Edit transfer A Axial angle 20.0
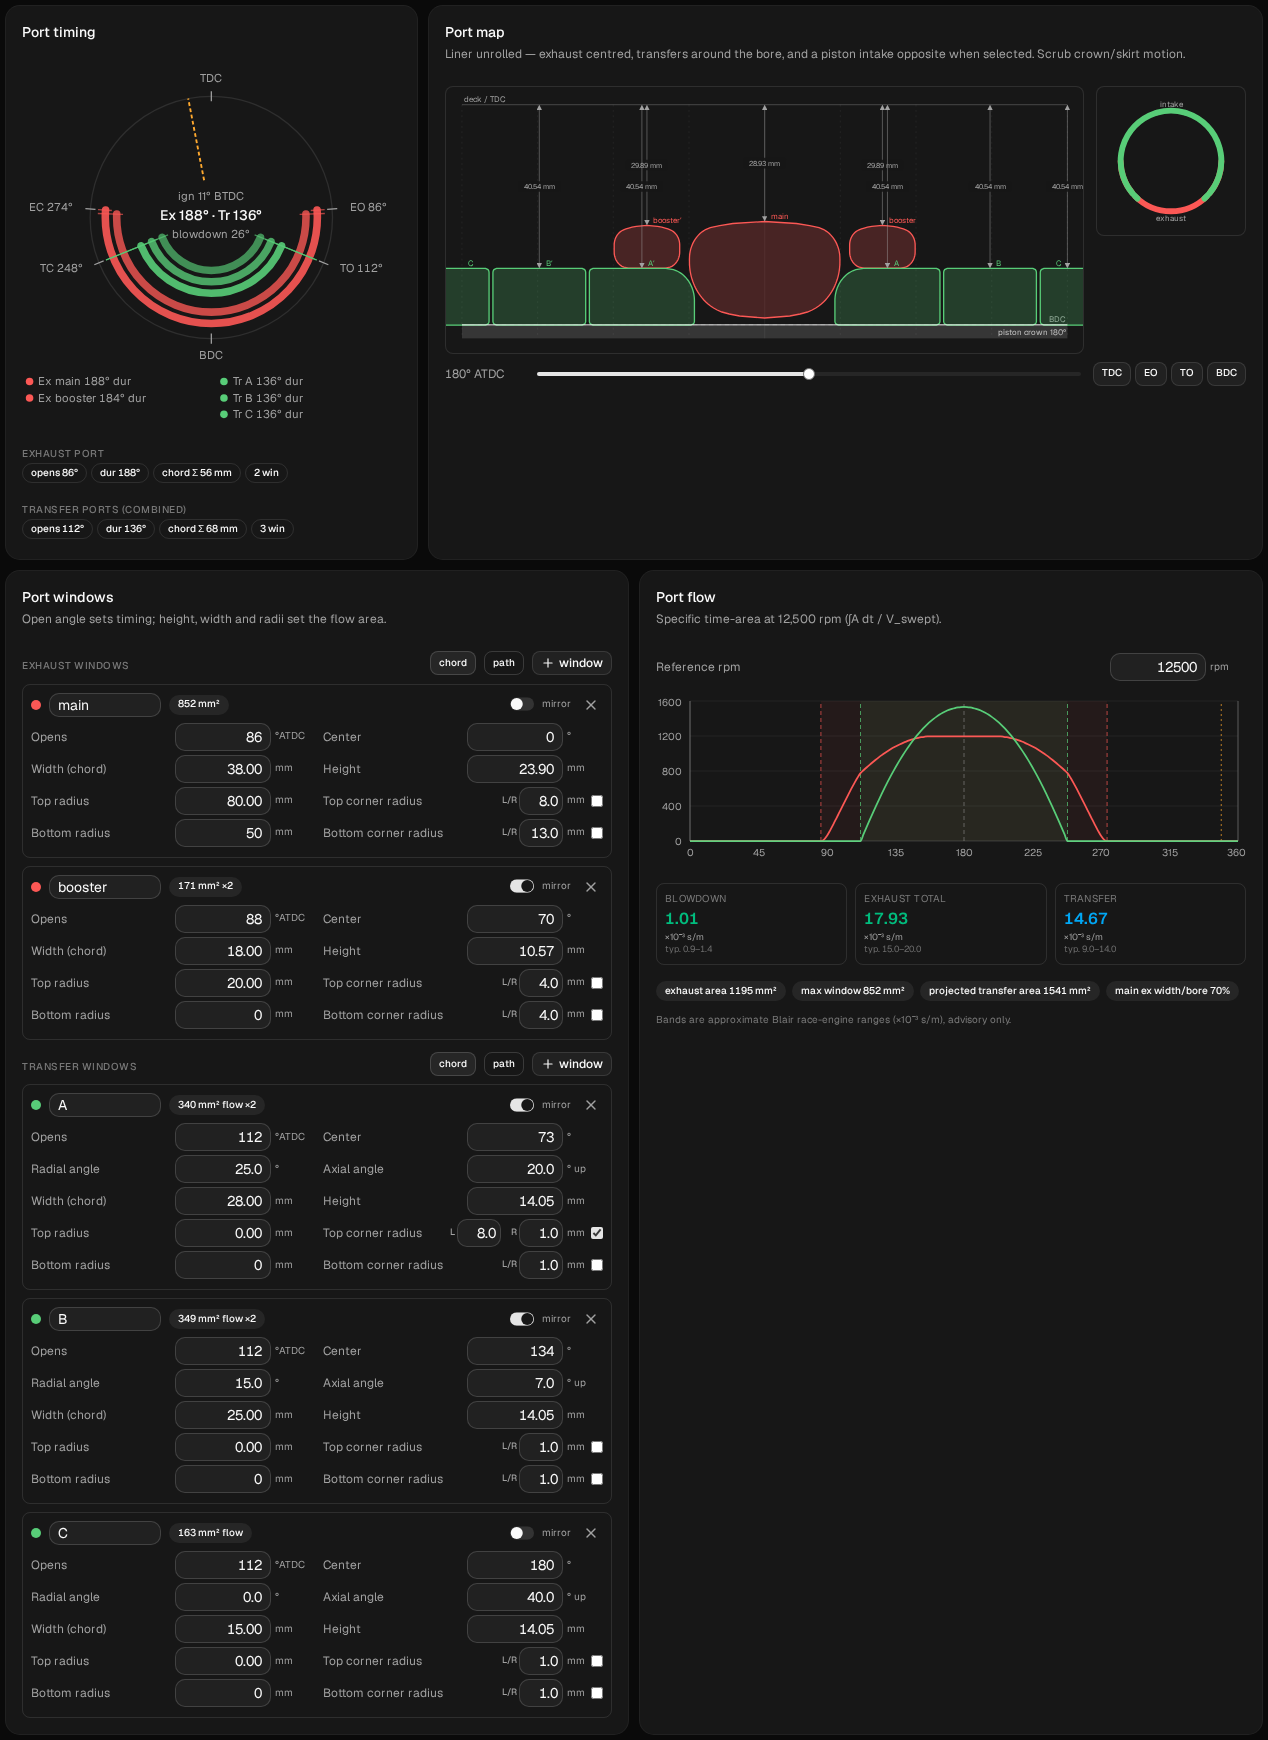This screenshot has width=1268, height=1740. pos(515,1169)
